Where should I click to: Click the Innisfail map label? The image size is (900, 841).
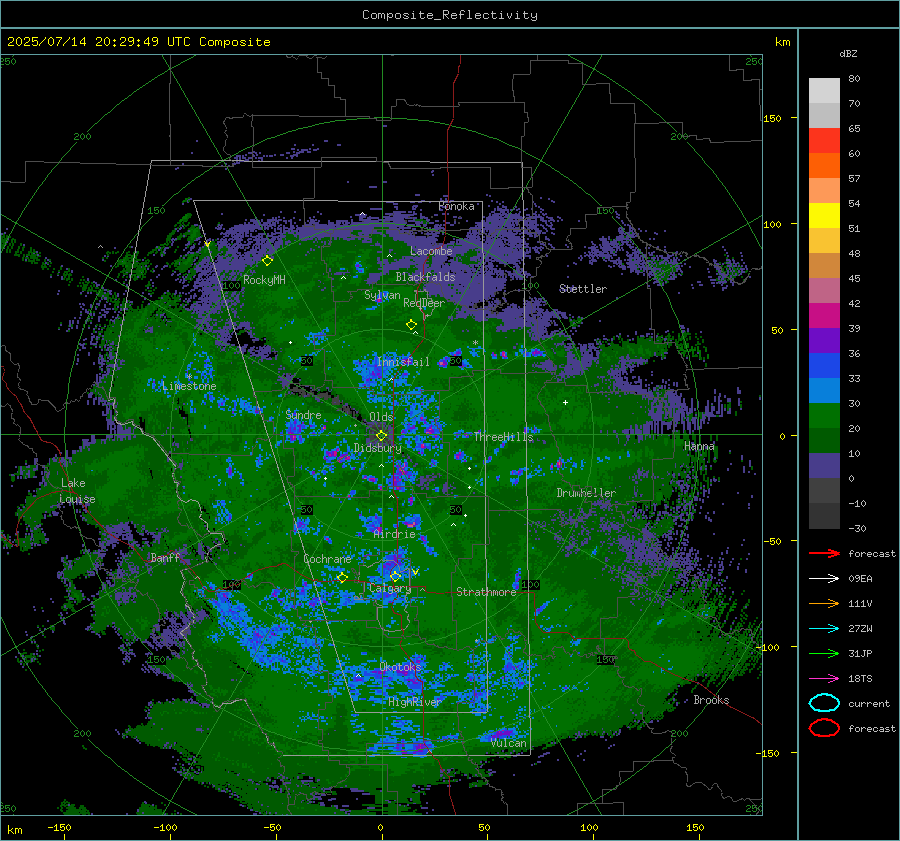pyautogui.click(x=403, y=362)
